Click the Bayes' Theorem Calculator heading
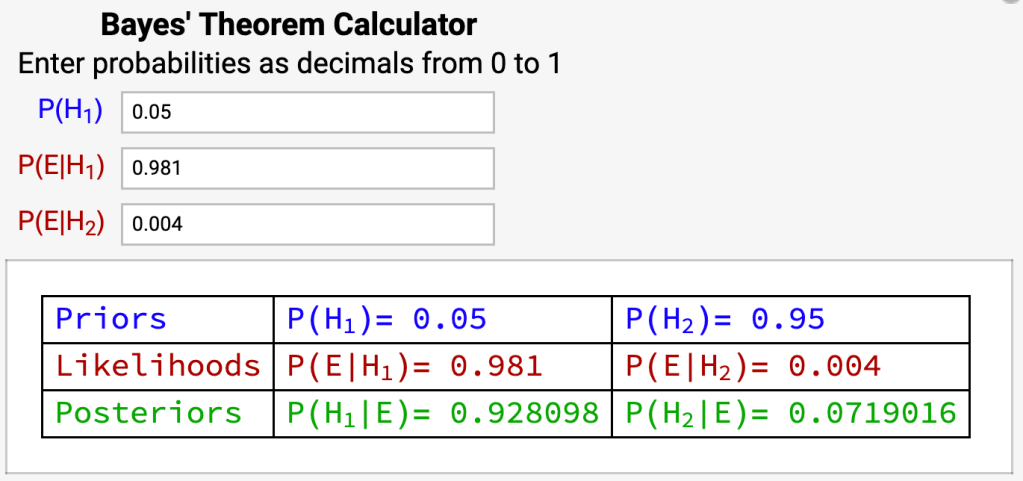Image resolution: width=1023 pixels, height=481 pixels. (x=289, y=24)
